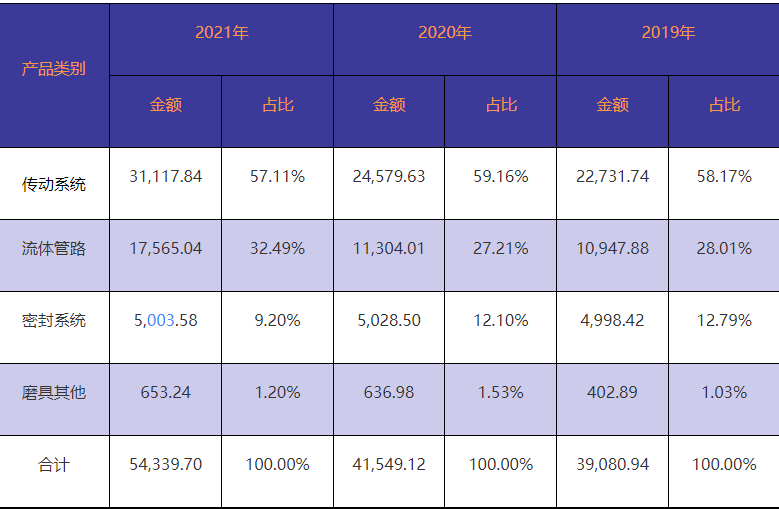The image size is (779, 509).
Task: Click the 占比 subheader under 2020年
Action: click(x=501, y=105)
